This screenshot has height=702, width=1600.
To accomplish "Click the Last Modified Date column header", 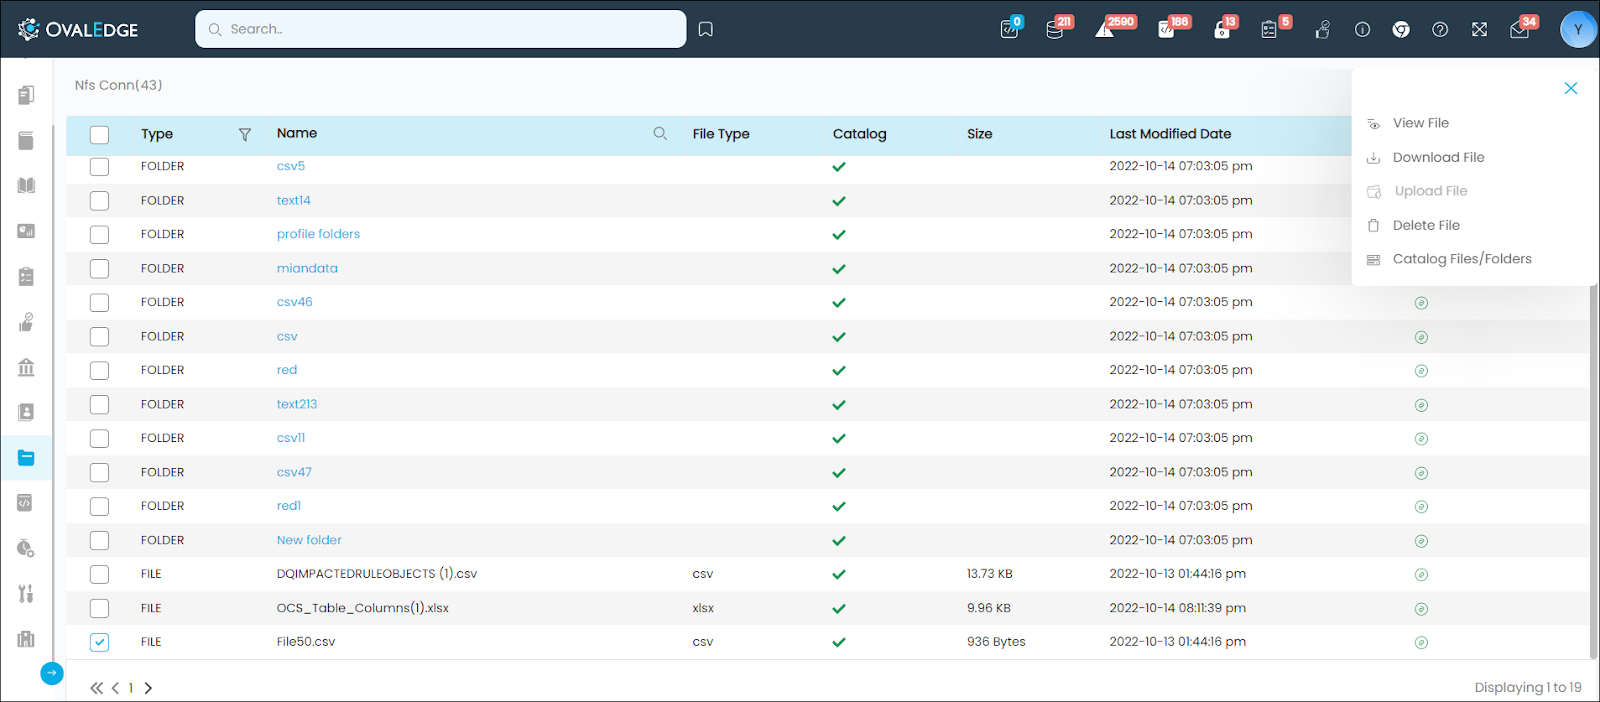I will pos(1170,134).
